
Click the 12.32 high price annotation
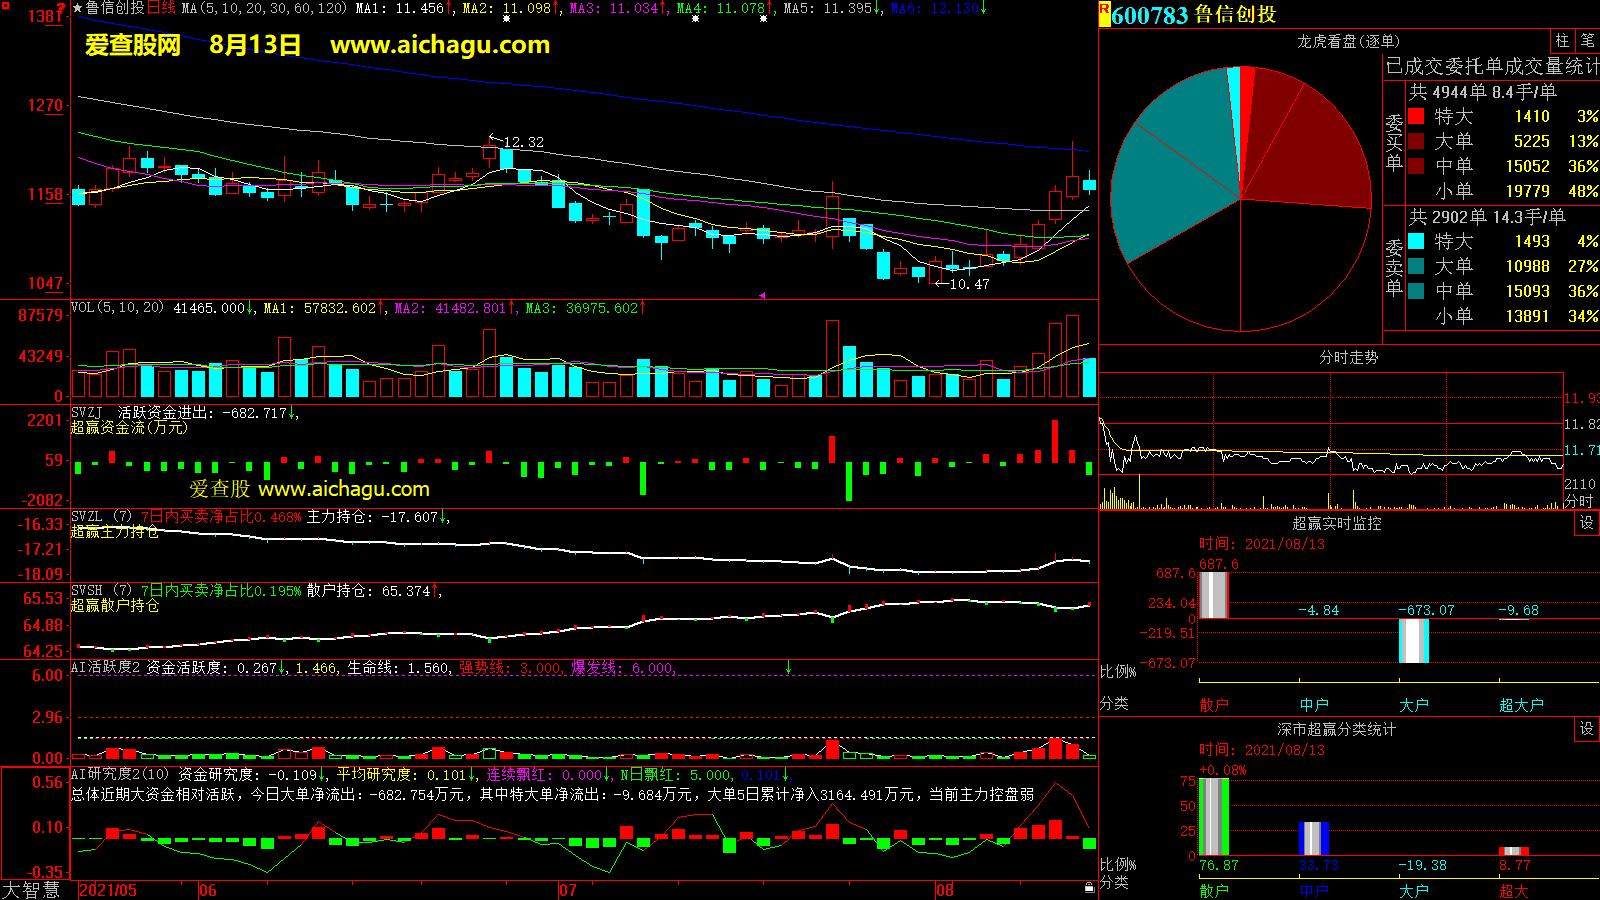tap(523, 142)
